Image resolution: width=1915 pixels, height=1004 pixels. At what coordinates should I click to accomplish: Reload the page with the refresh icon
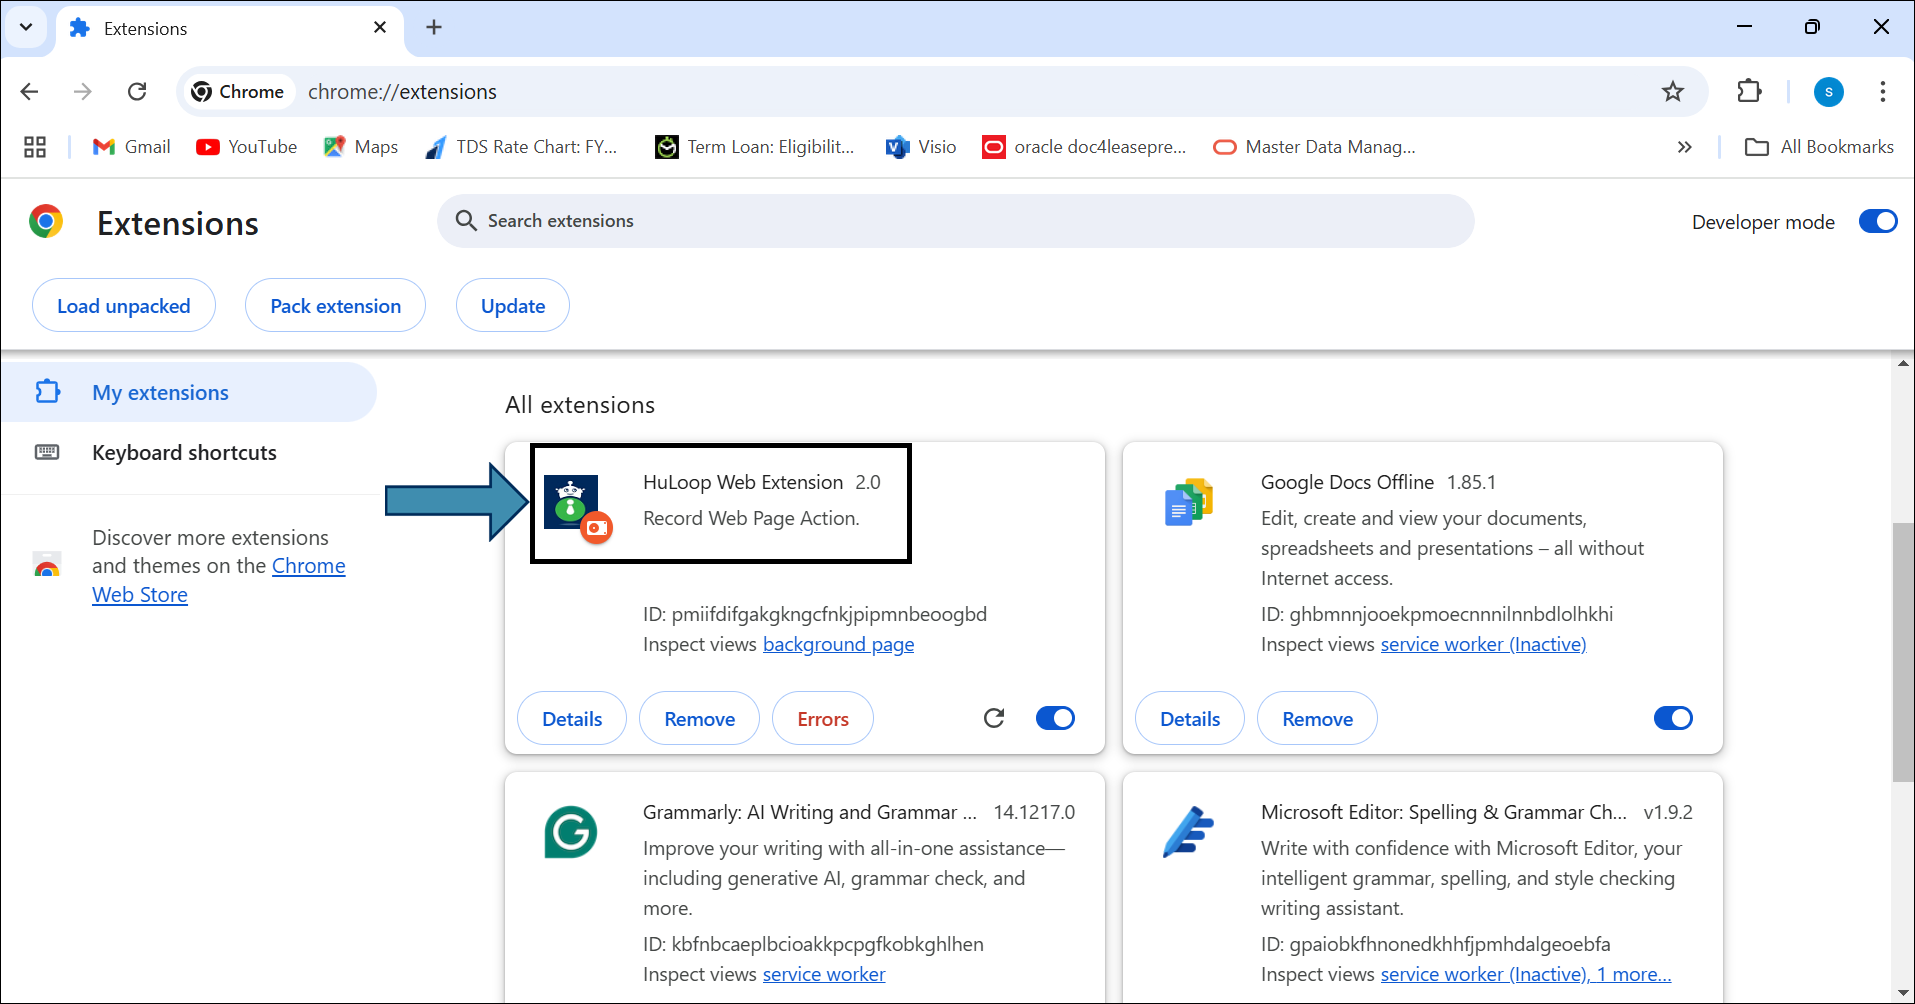point(137,92)
